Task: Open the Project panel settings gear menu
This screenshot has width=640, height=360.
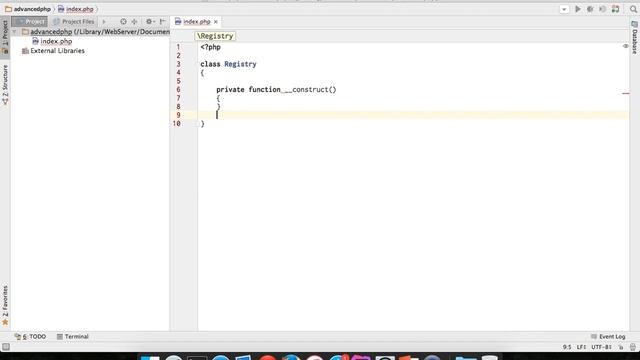Action: coord(150,21)
